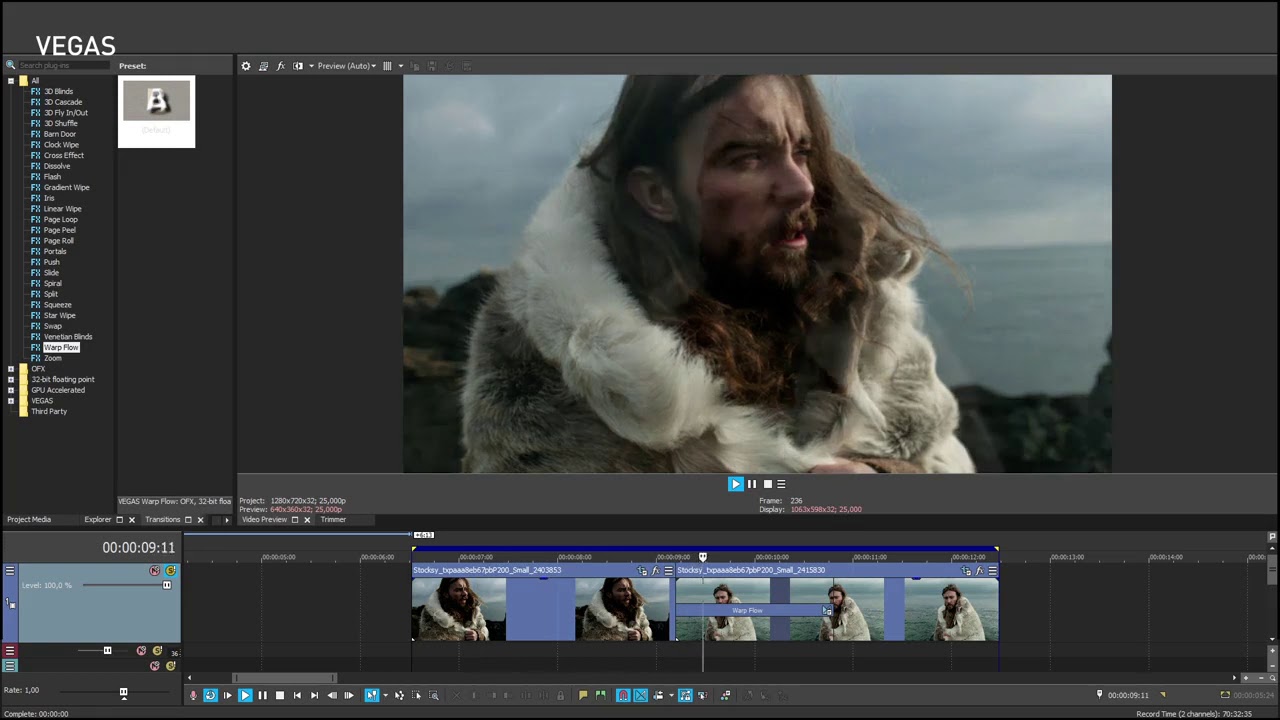This screenshot has height=720, width=1280.
Task: Open Event FX on clip 2403853
Action: click(x=655, y=571)
